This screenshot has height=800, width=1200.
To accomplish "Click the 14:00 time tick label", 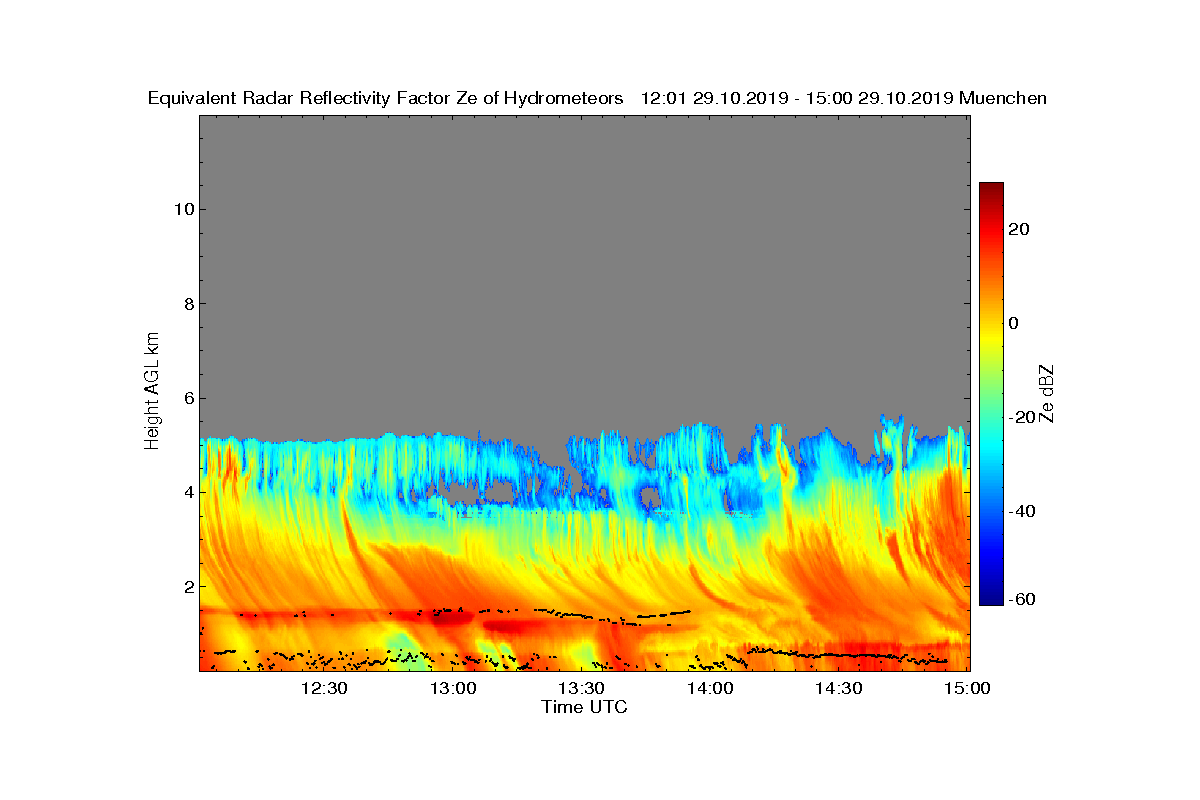I will click(710, 688).
